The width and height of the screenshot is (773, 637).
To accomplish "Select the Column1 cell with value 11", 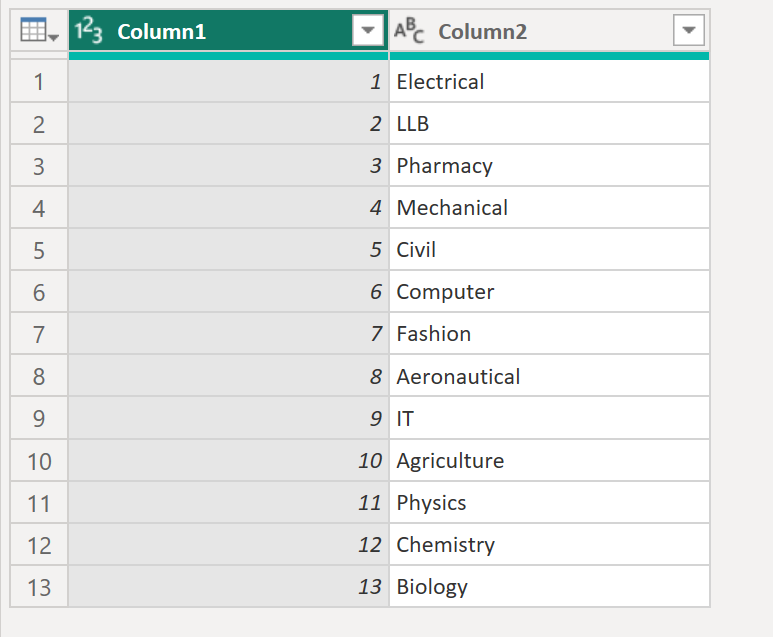I will point(228,503).
